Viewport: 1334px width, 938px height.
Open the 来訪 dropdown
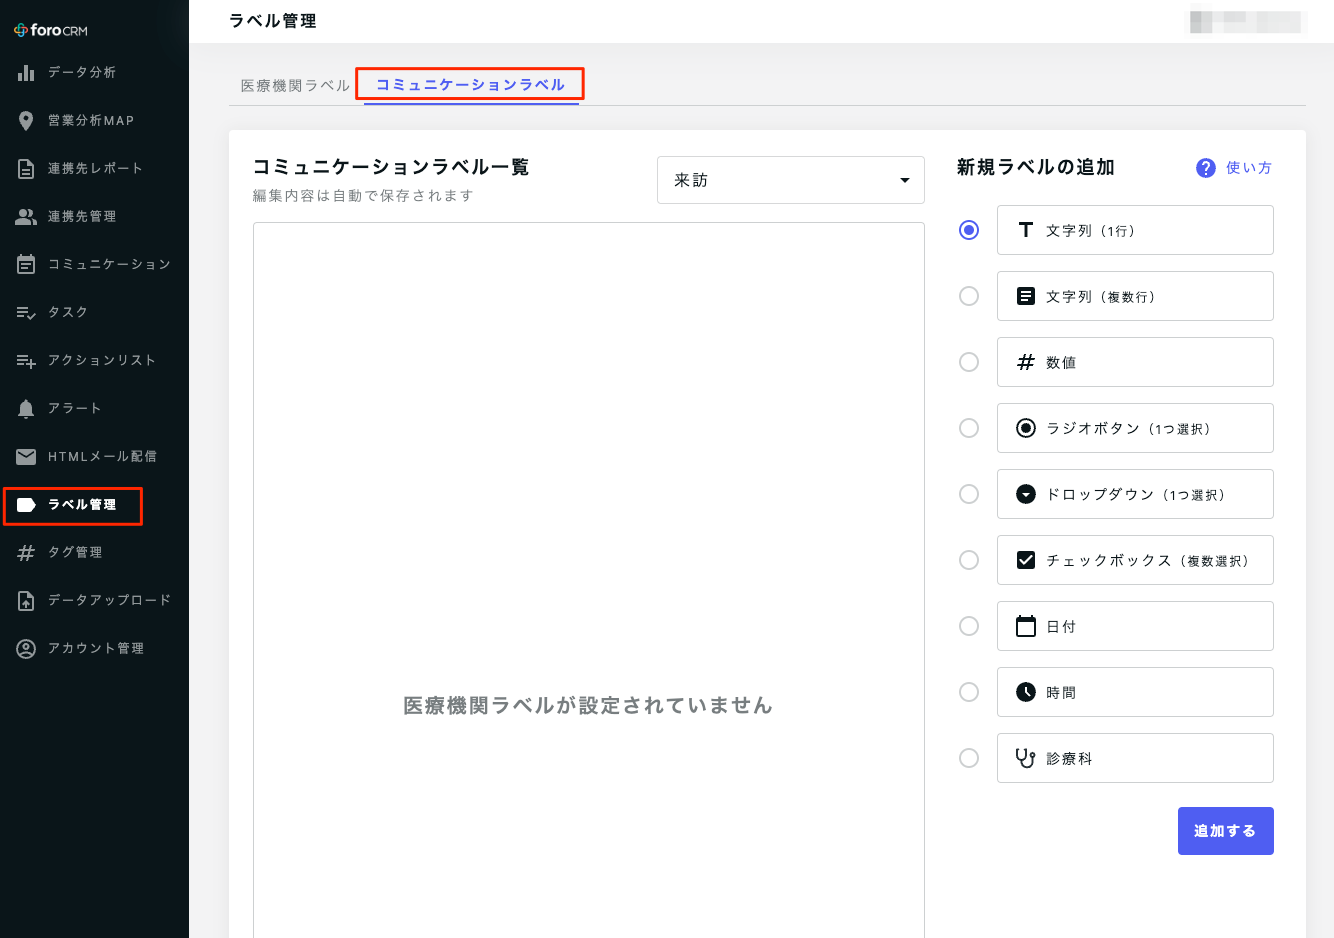click(790, 180)
